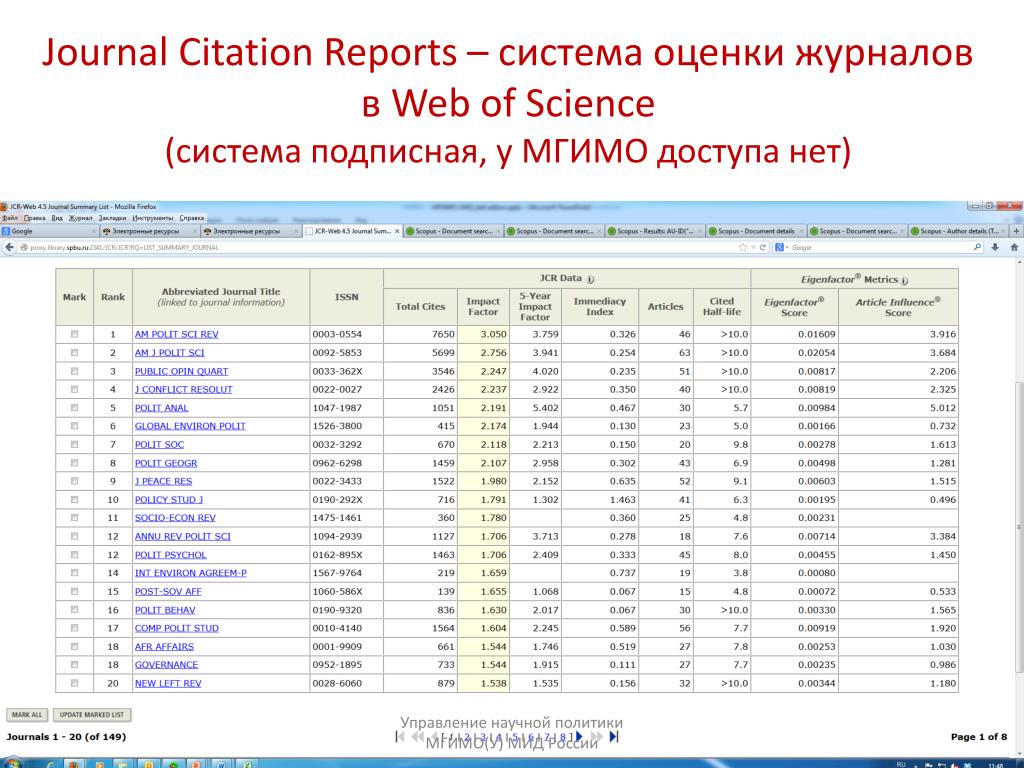Open the POLIT SOC journal link
Screen dimensions: 1024x768
159,445
